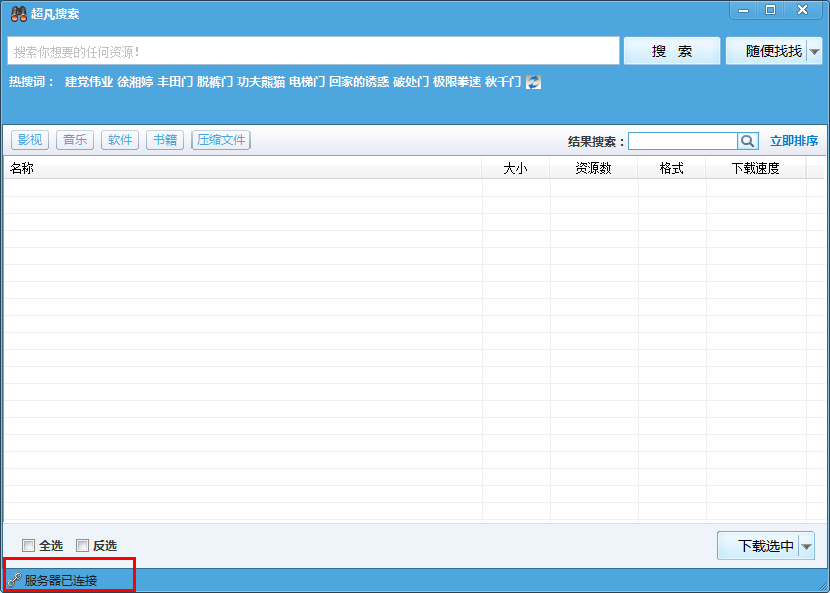This screenshot has width=830, height=593.
Task: Click inside the main search input box
Action: coord(300,50)
